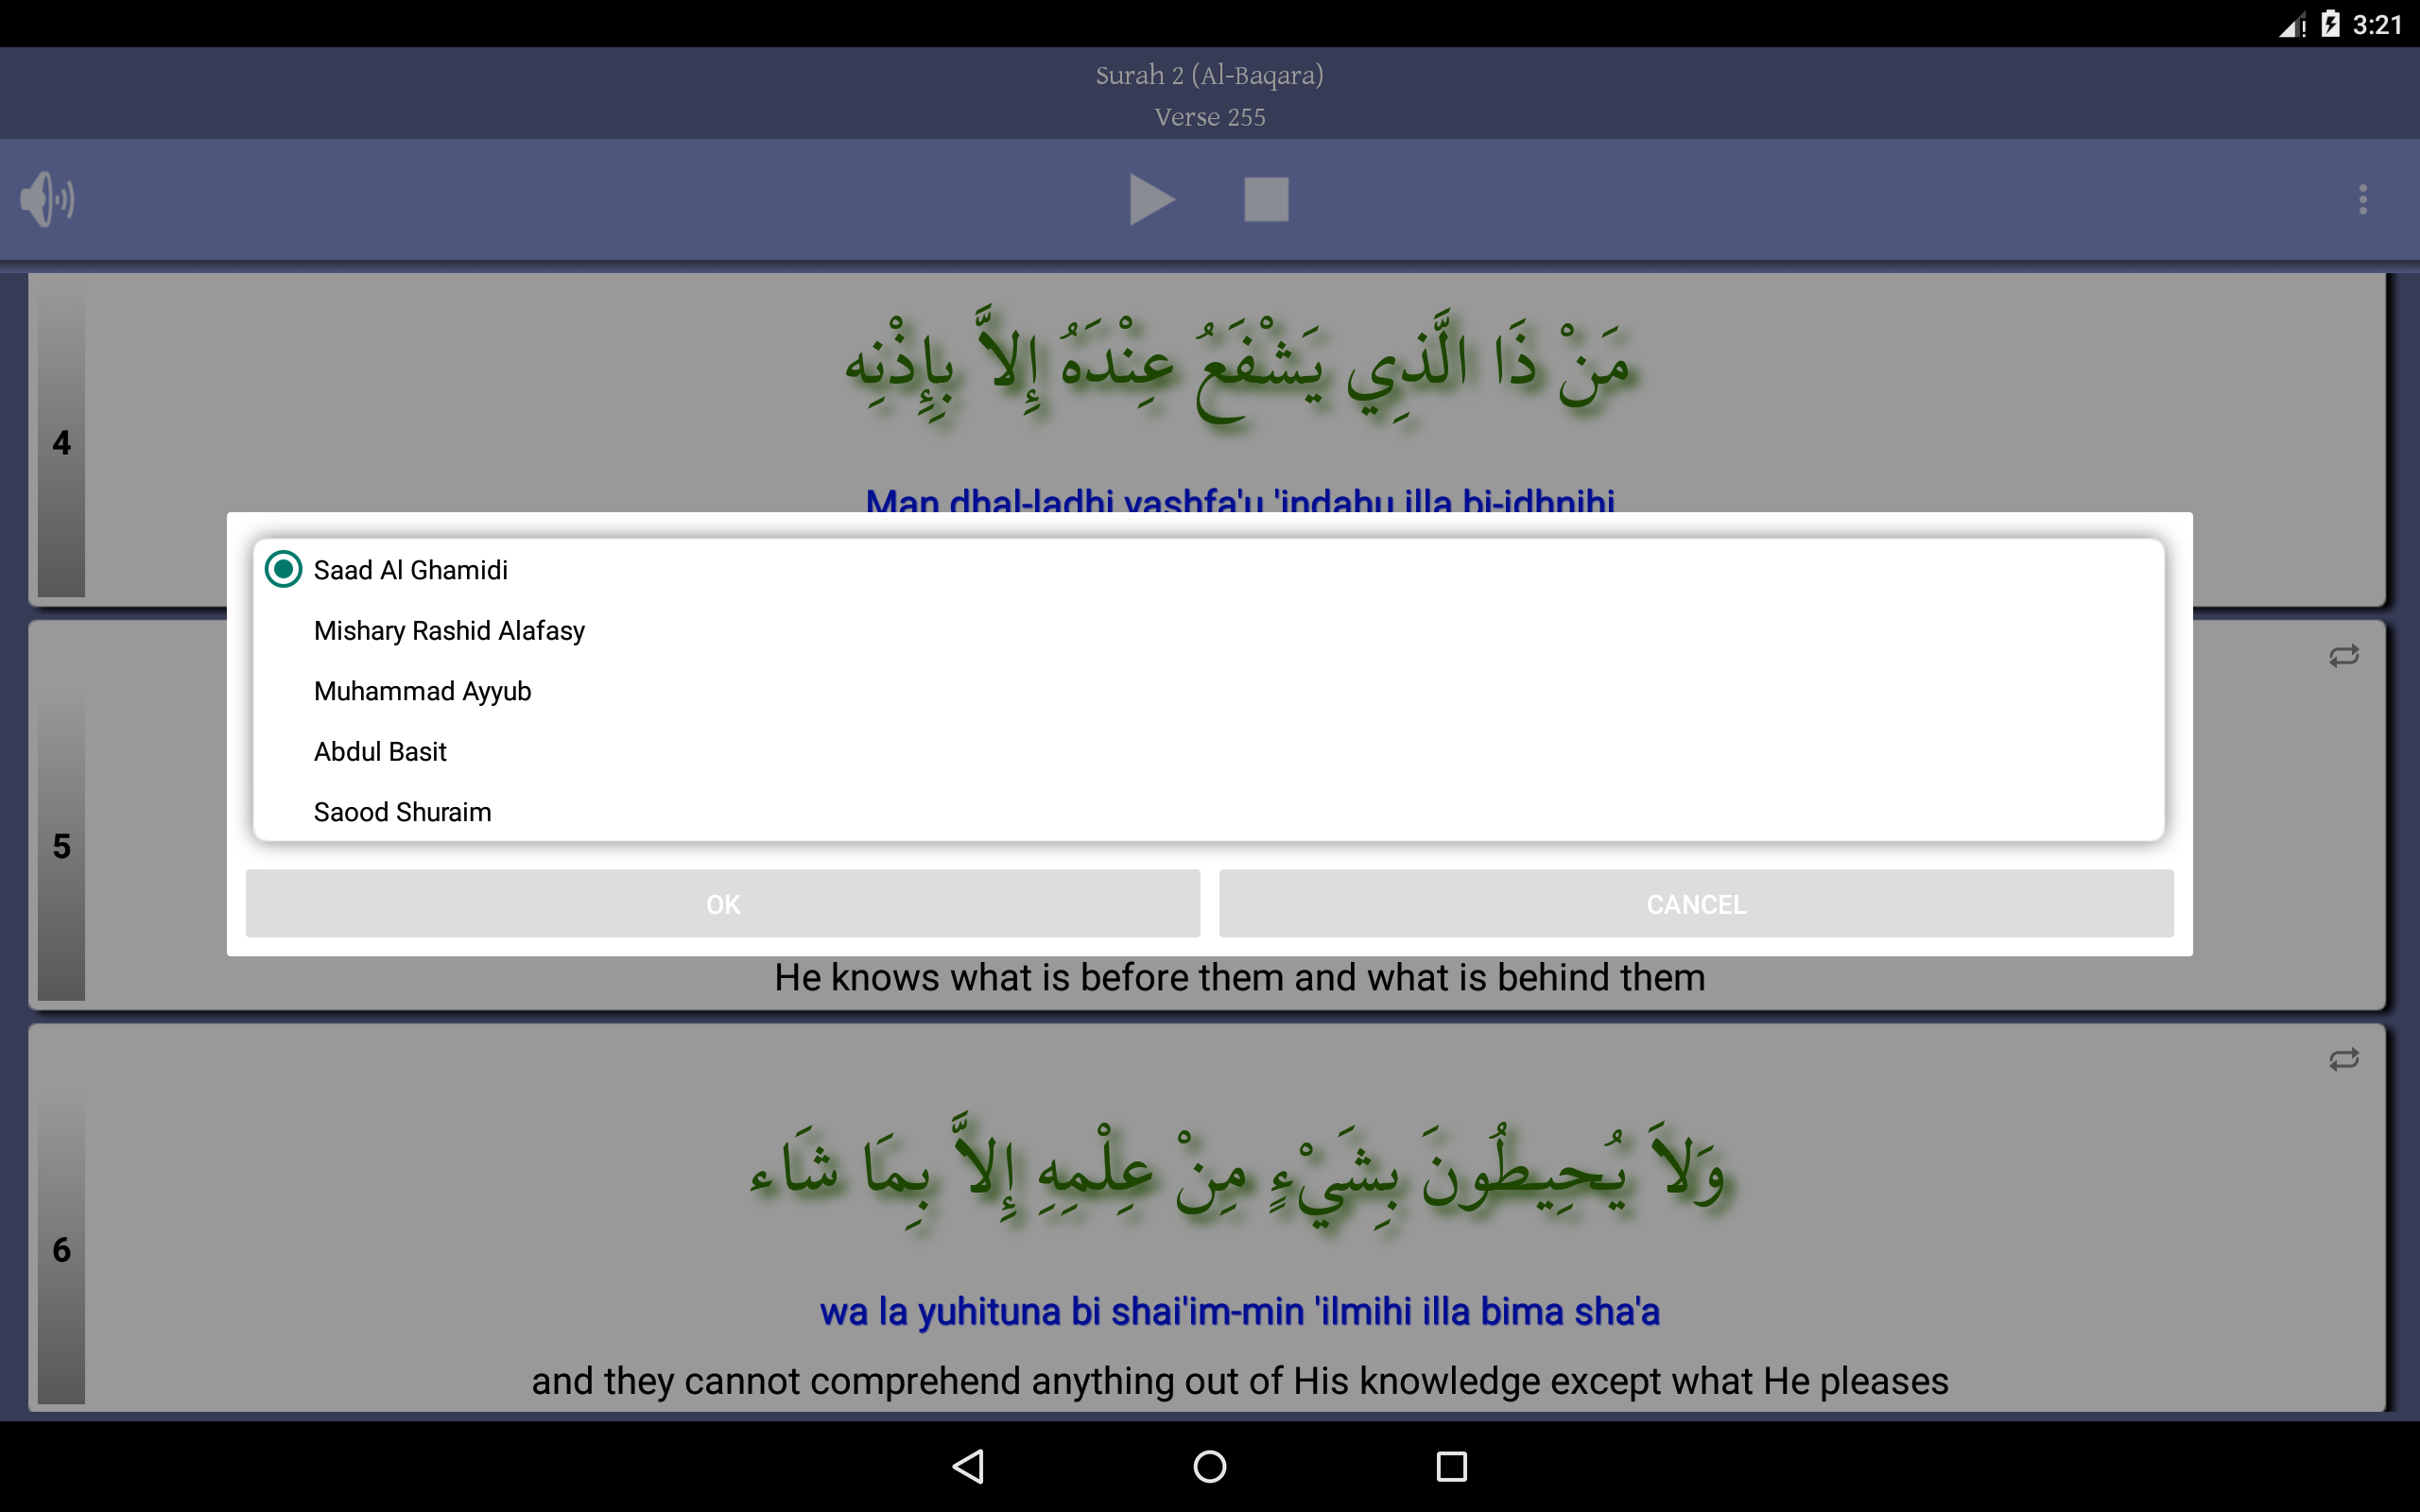Viewport: 2420px width, 1512px height.
Task: Tap repeat icon on verse part 5
Action: [x=2343, y=656]
